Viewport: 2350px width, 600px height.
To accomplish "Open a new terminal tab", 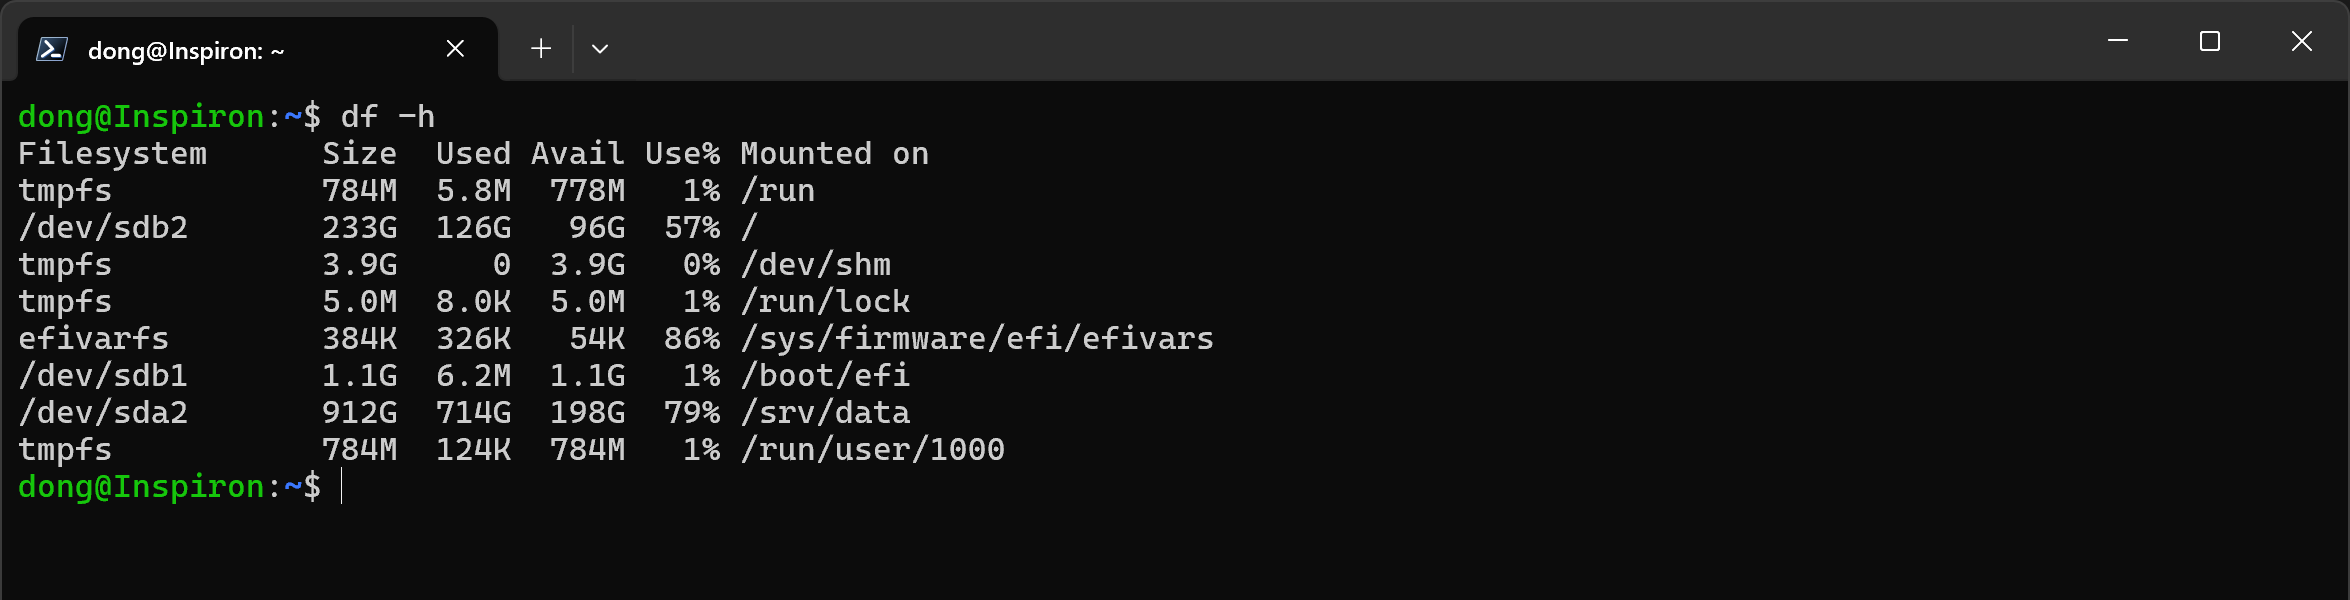I will coord(541,49).
